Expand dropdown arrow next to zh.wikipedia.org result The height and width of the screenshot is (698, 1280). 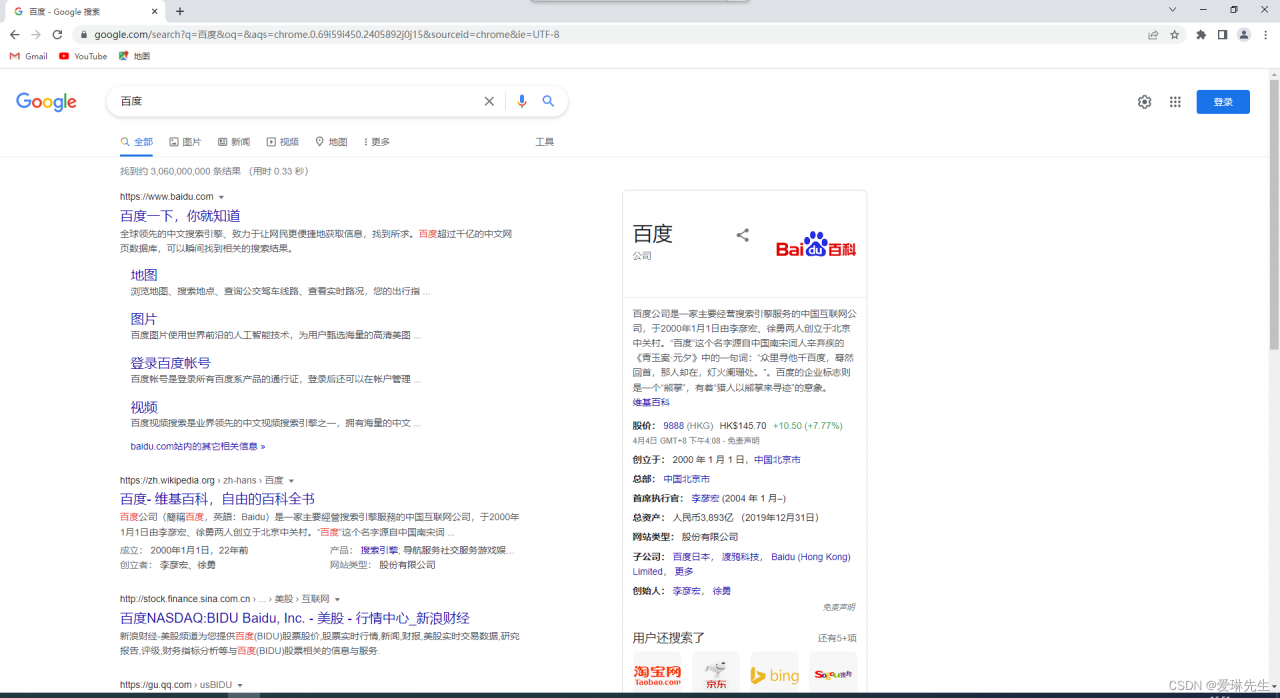(x=292, y=481)
